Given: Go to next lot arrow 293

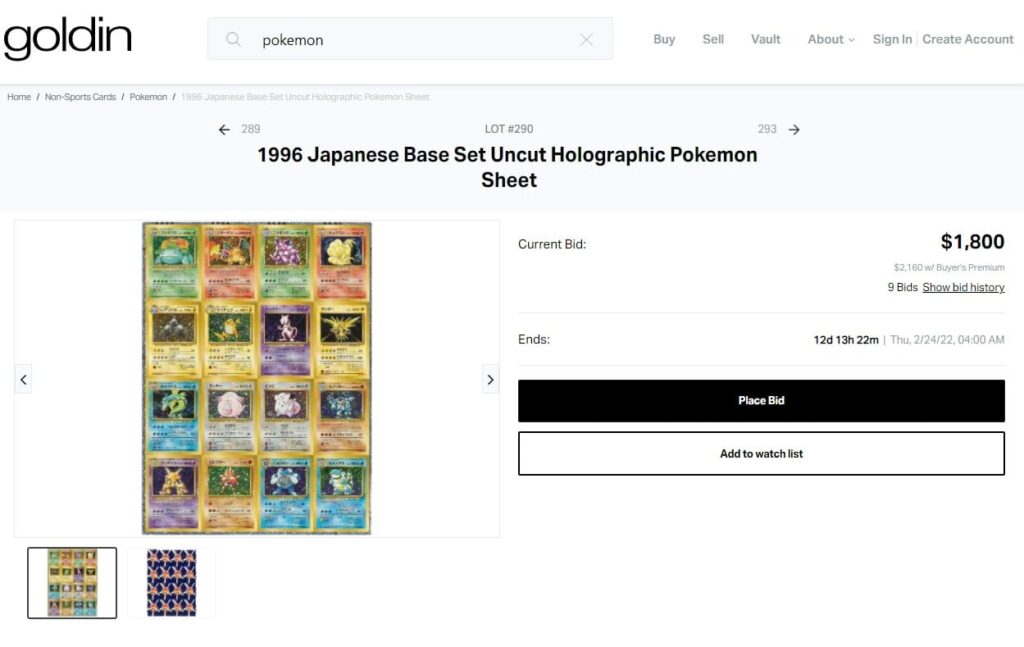Looking at the screenshot, I should (794, 129).
